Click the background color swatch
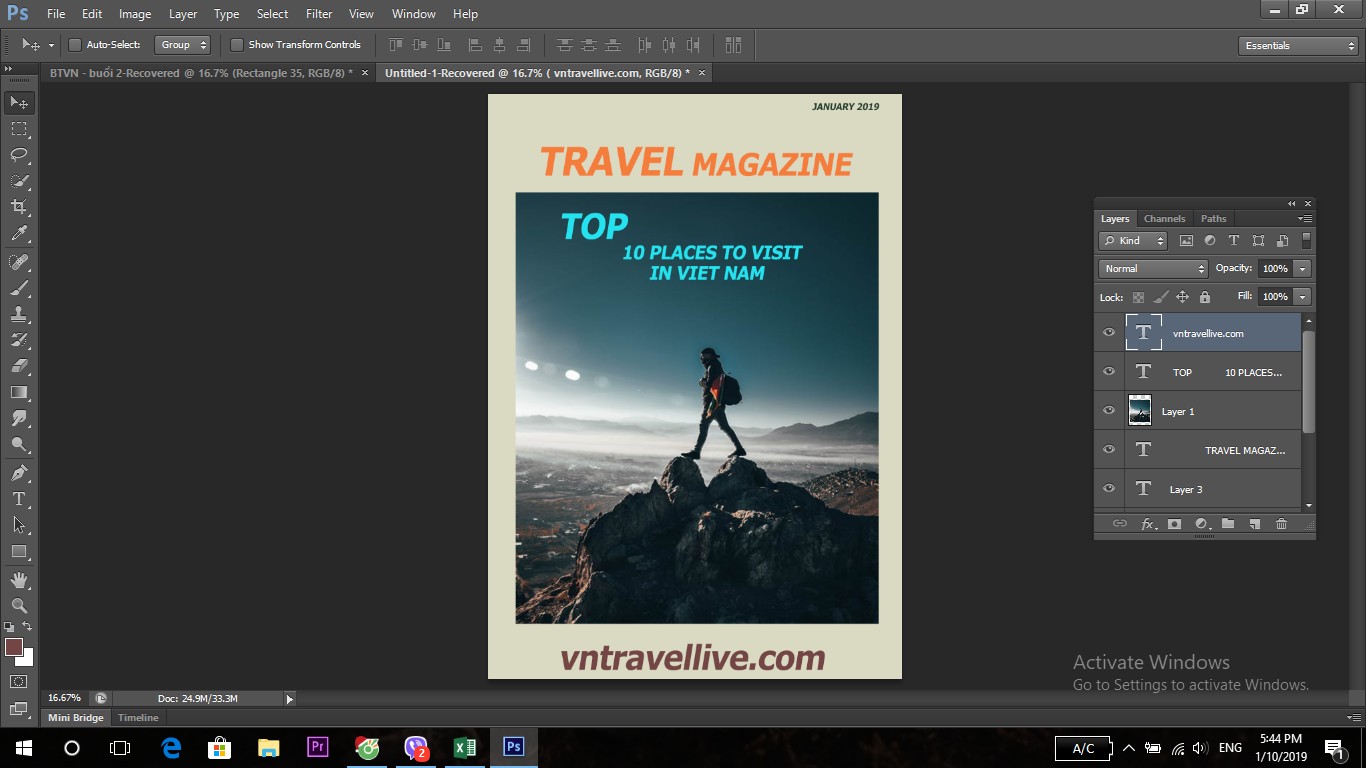 coord(27,659)
